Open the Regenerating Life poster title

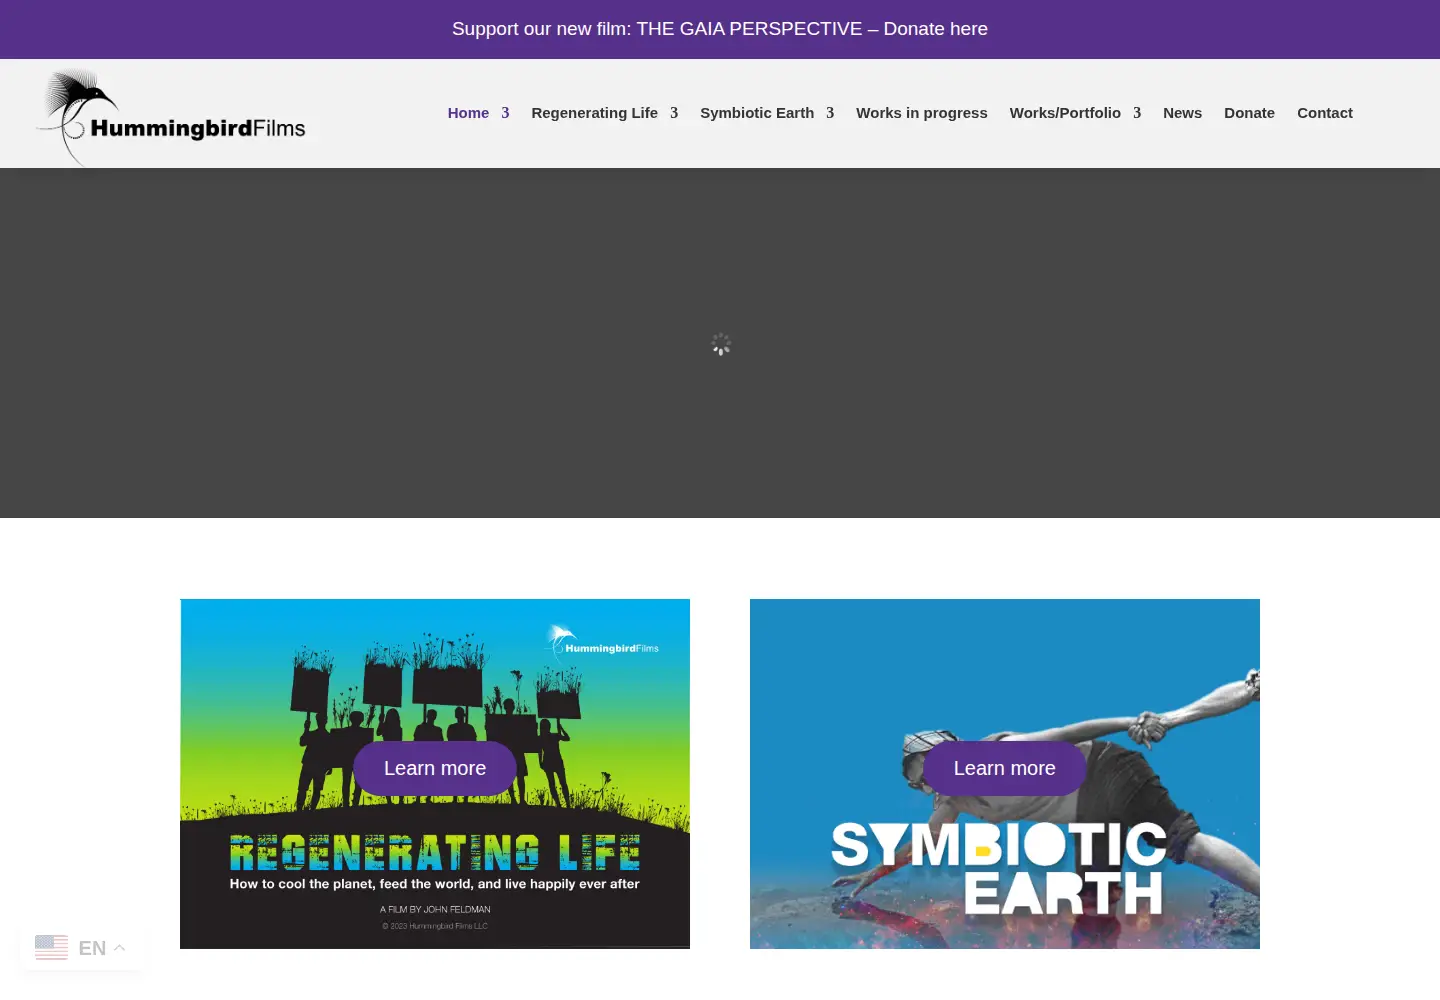(434, 853)
